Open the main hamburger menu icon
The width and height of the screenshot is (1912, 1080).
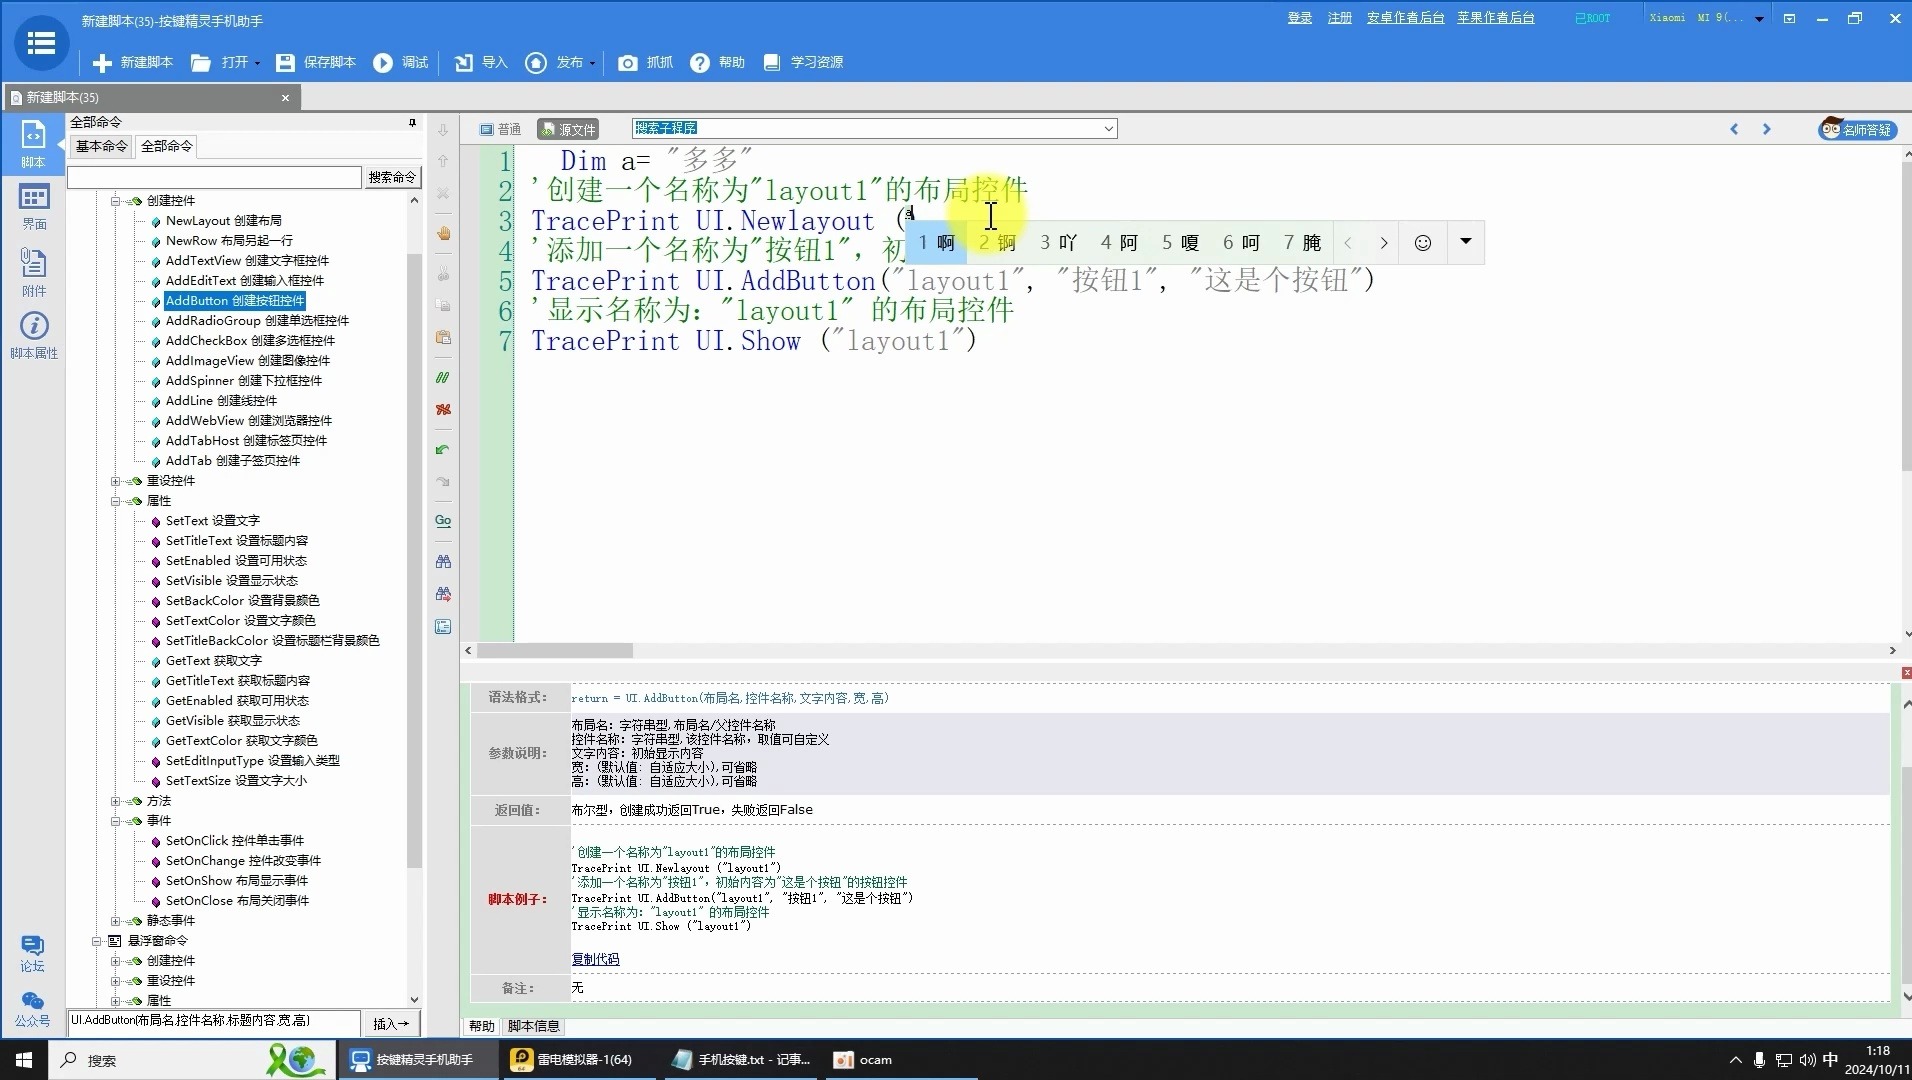coord(41,43)
